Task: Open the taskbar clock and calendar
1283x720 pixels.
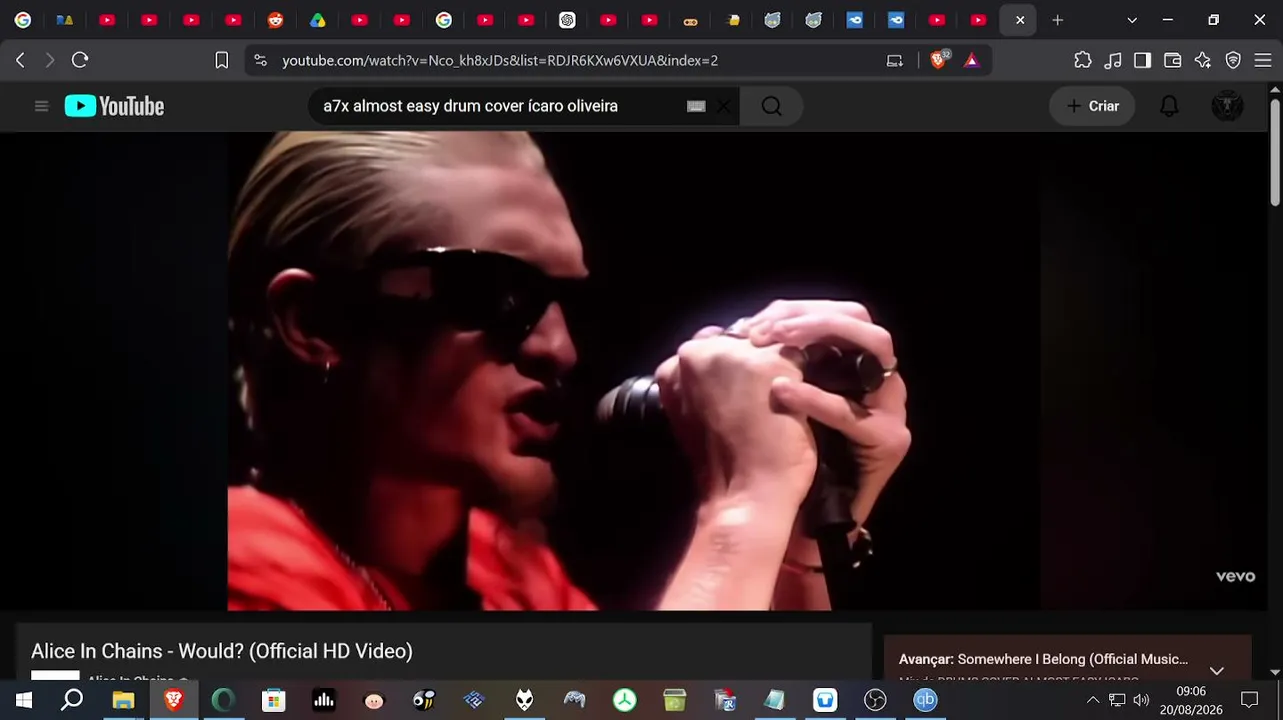Action: tap(1191, 700)
